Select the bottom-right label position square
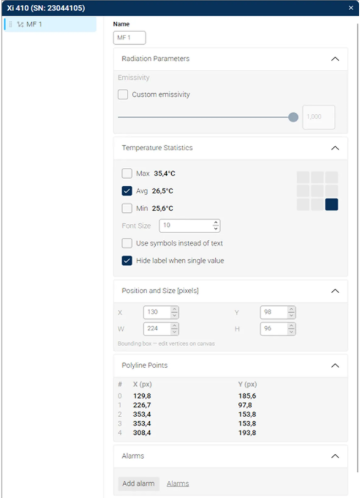 (x=331, y=204)
